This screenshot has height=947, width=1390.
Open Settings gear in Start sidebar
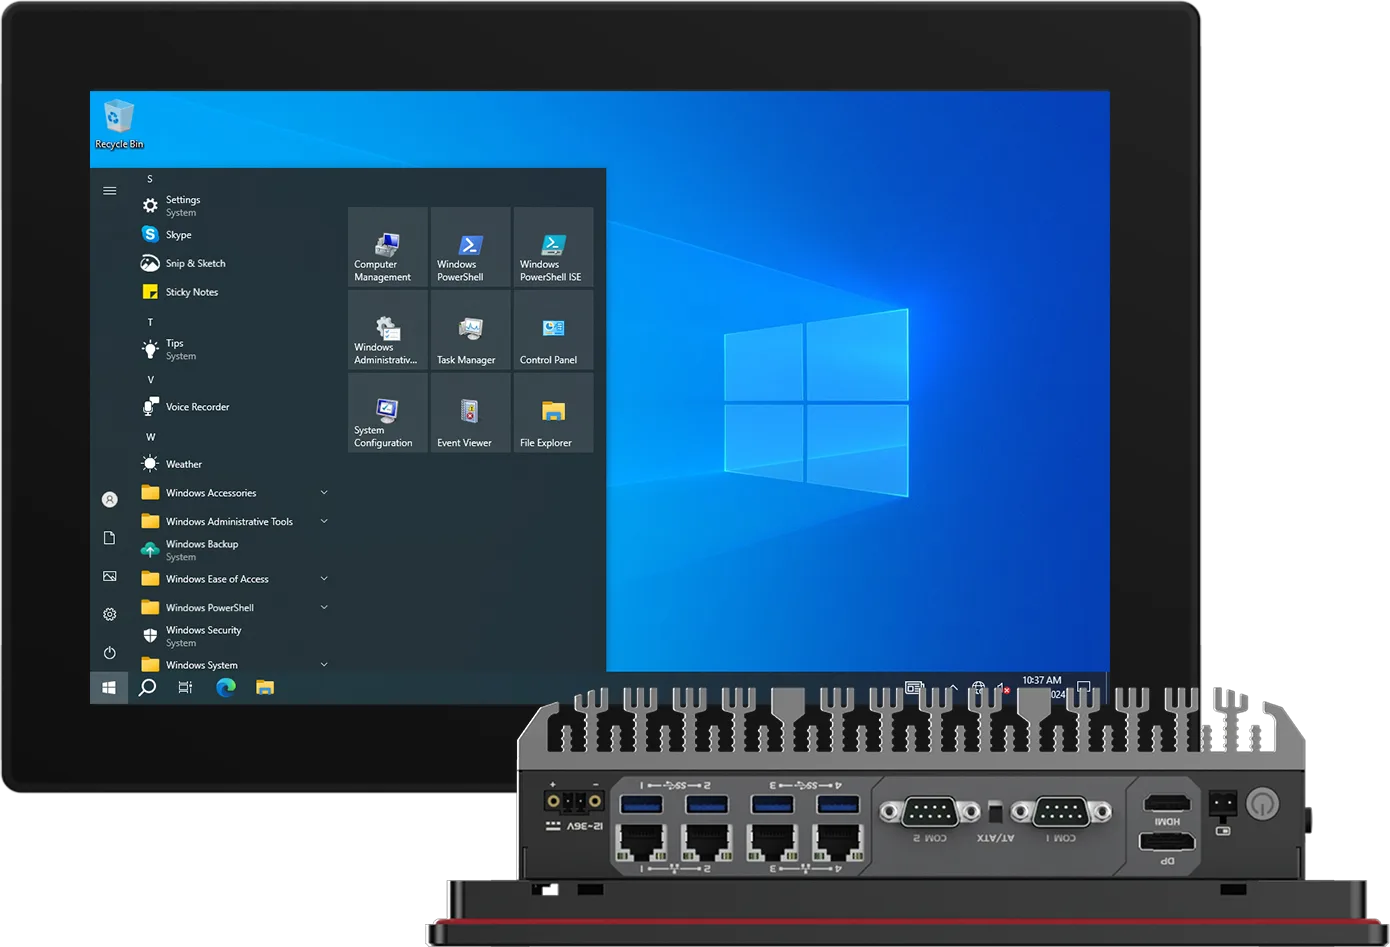(x=110, y=614)
